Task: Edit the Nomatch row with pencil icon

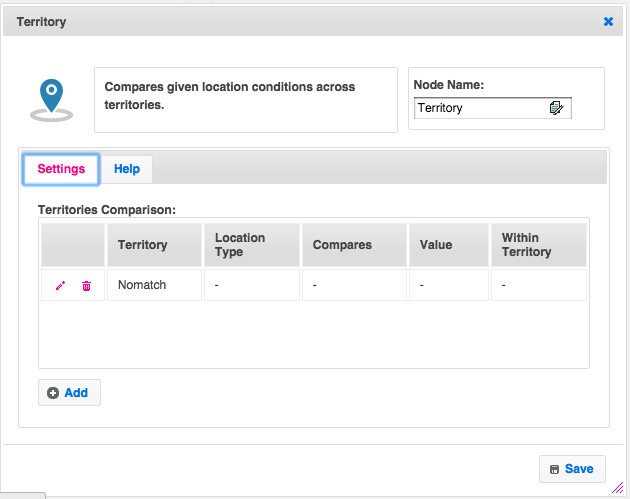Action: click(60, 286)
